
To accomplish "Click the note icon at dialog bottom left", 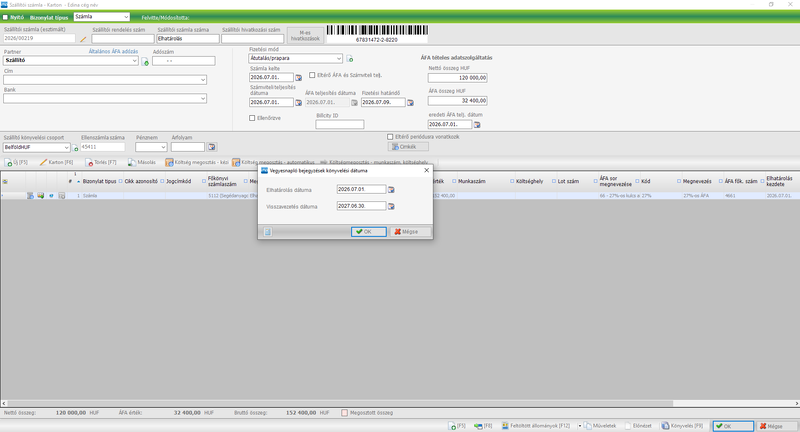I will (x=267, y=232).
